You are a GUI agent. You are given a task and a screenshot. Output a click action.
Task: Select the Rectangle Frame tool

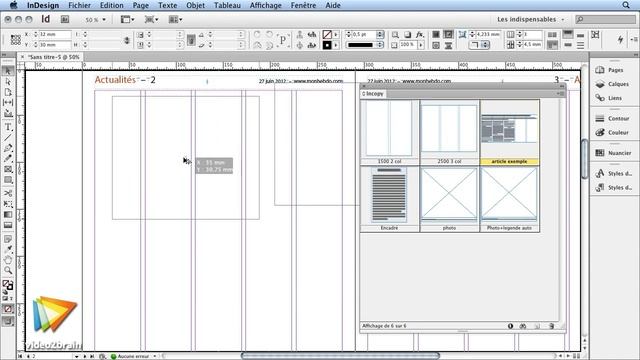(x=8, y=169)
